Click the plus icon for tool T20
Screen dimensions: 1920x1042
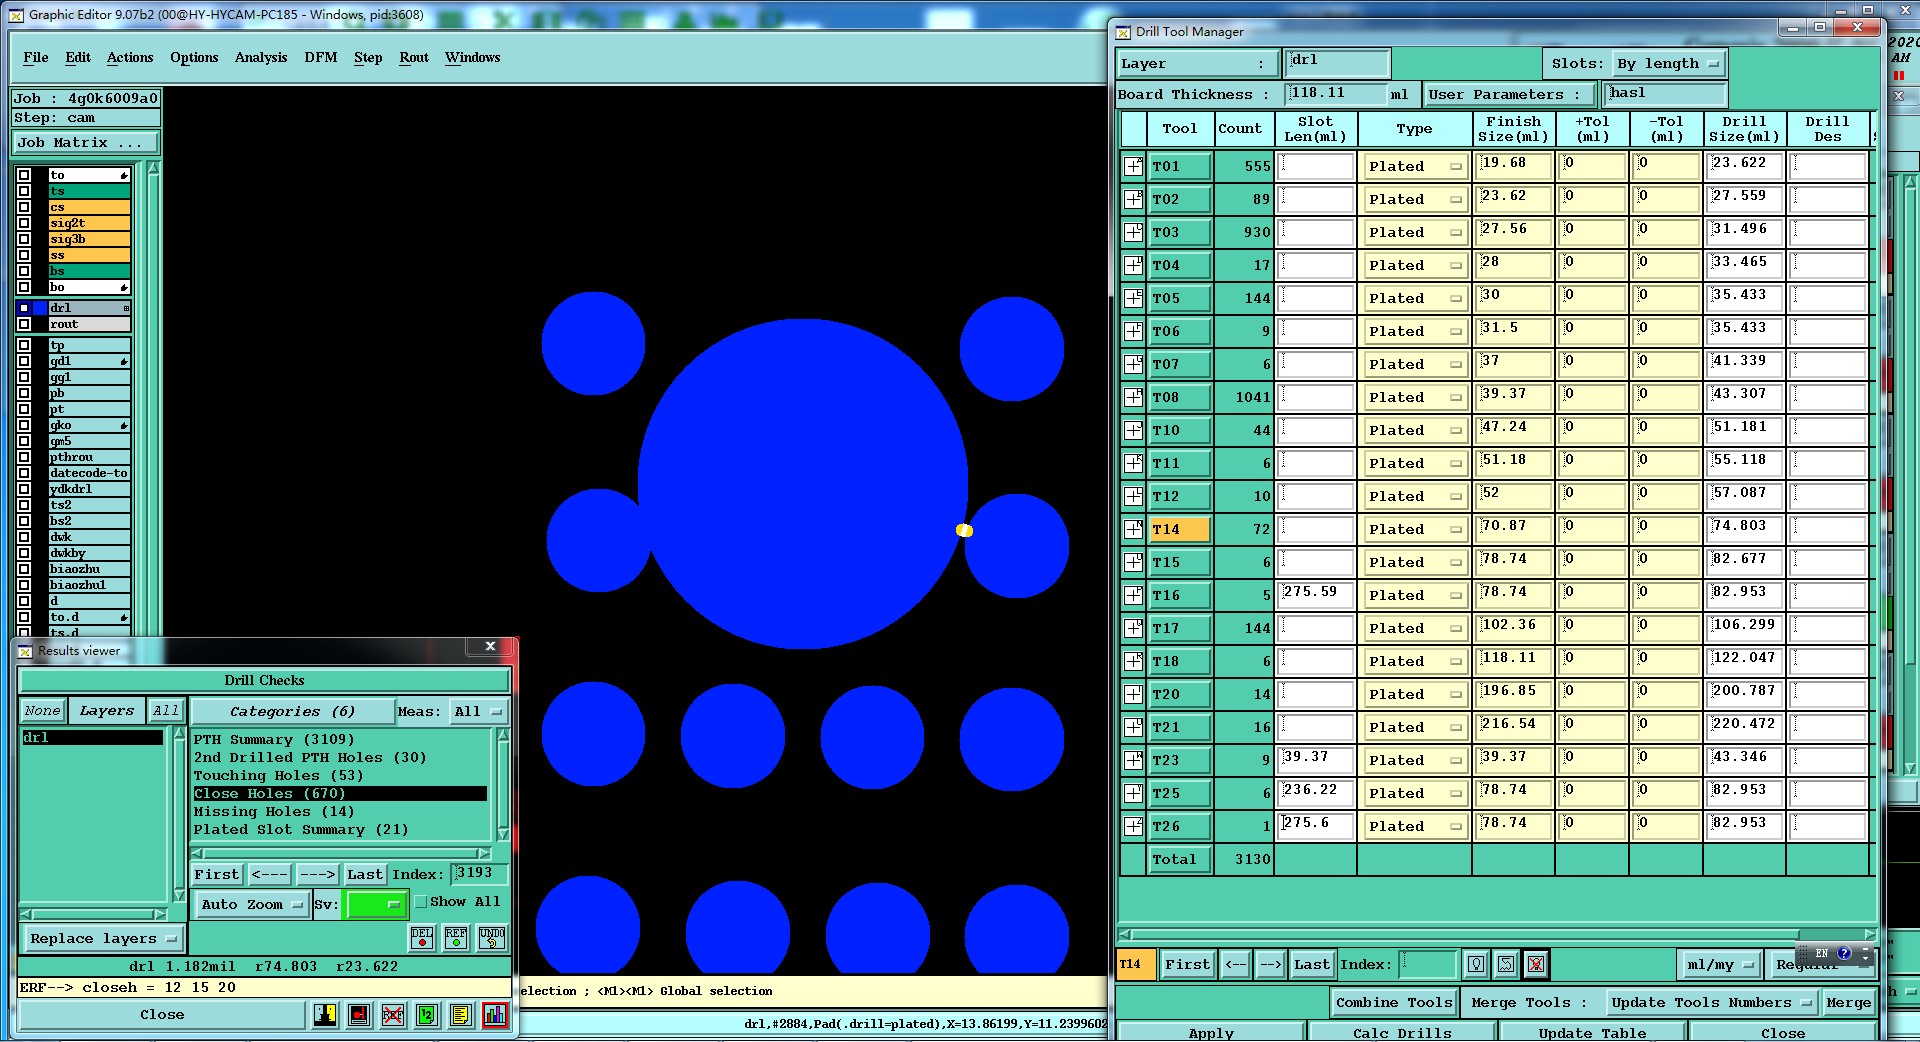click(1133, 694)
